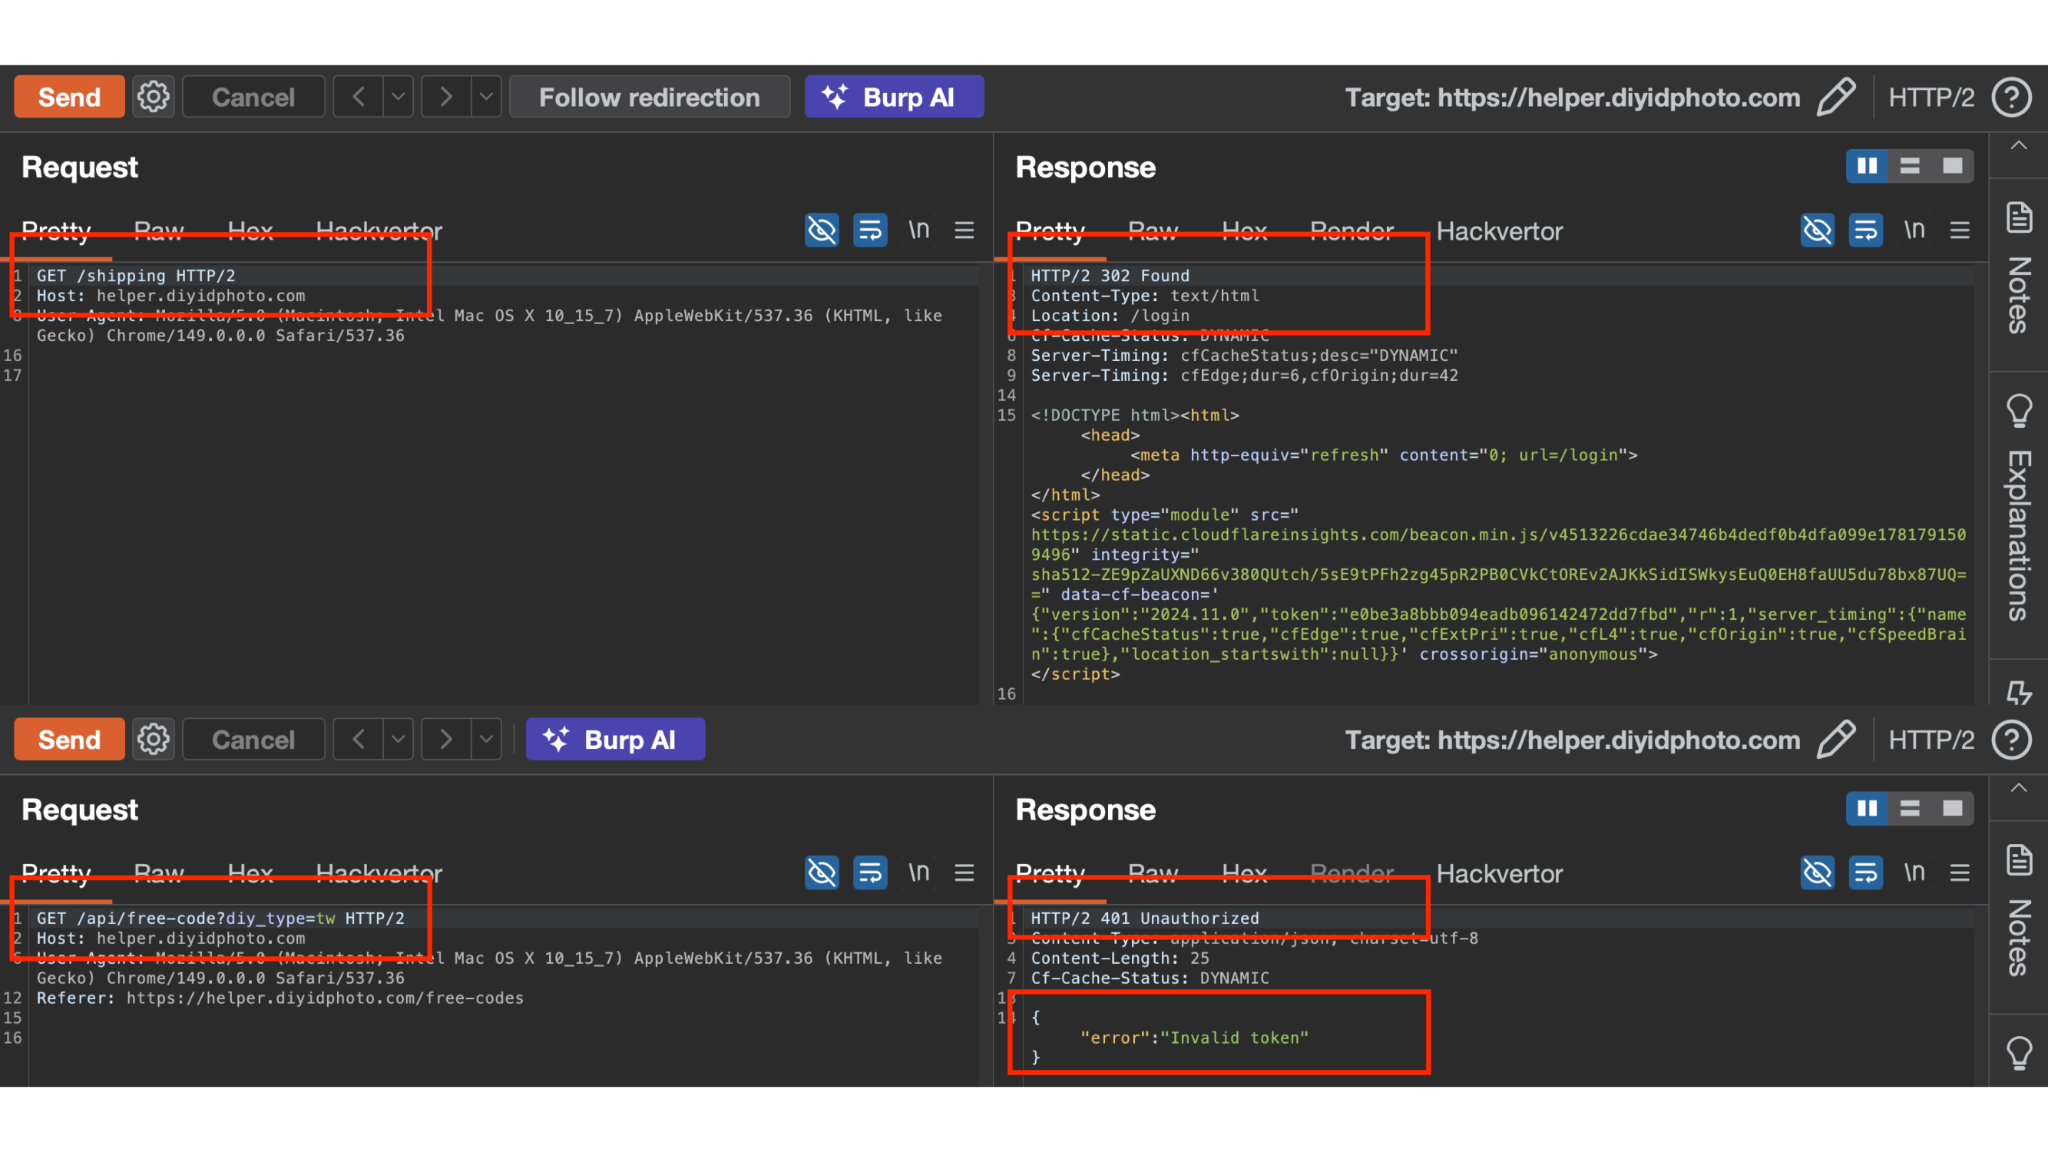The width and height of the screenshot is (2048, 1152).
Task: Toggle \n newline display in the /shipping request editor
Action: coord(919,230)
